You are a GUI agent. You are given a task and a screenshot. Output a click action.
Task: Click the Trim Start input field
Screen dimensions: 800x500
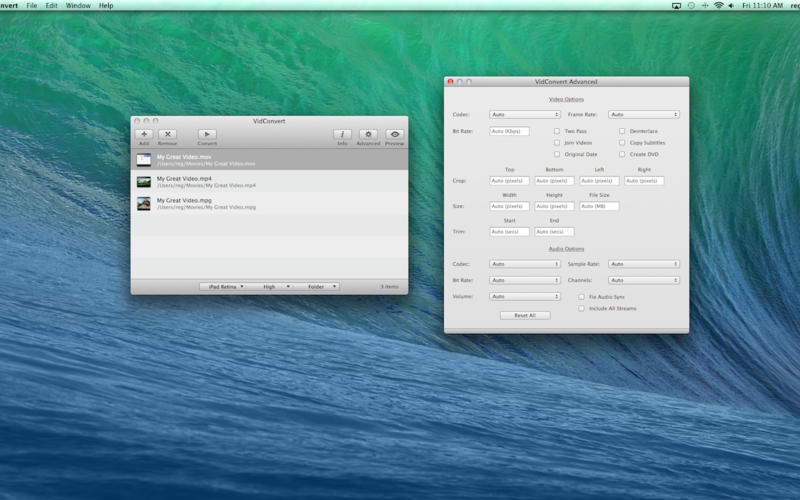pos(509,232)
